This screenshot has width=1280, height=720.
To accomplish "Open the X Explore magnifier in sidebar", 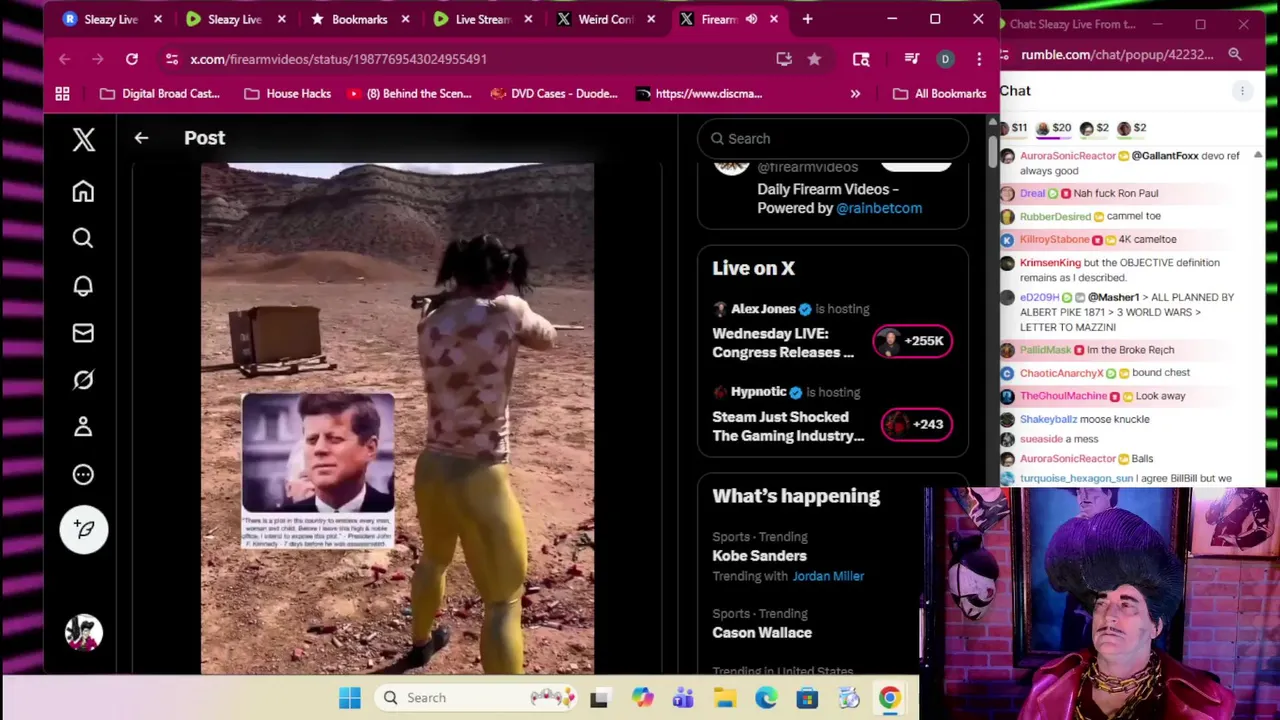I will coord(83,238).
